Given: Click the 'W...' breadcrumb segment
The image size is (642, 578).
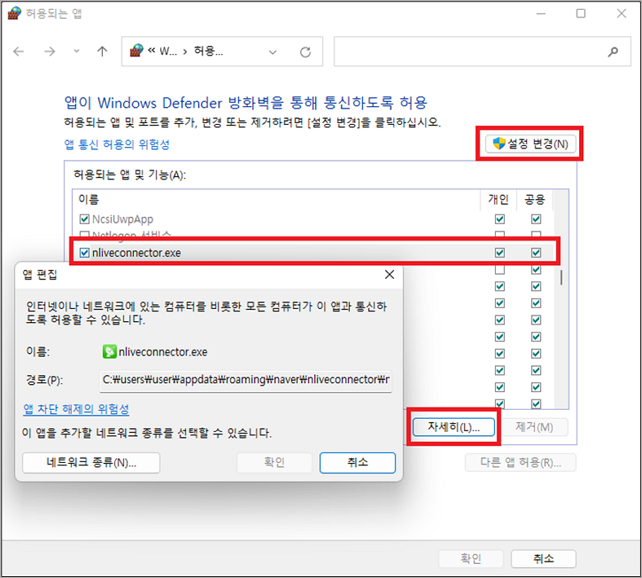Looking at the screenshot, I should pos(168,51).
